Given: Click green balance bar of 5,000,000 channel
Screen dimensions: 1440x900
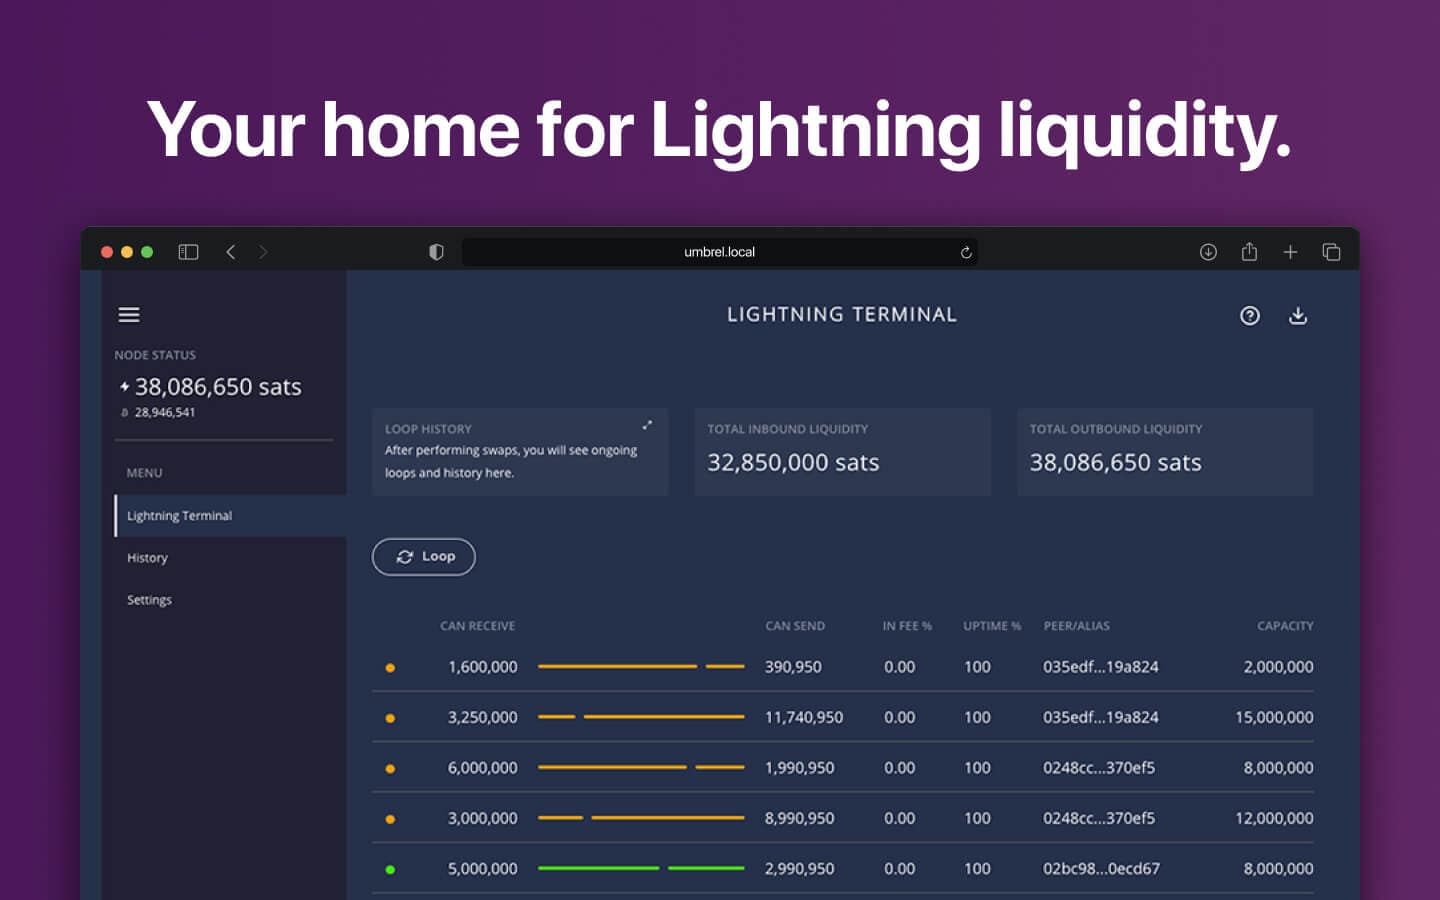Looking at the screenshot, I should (641, 868).
